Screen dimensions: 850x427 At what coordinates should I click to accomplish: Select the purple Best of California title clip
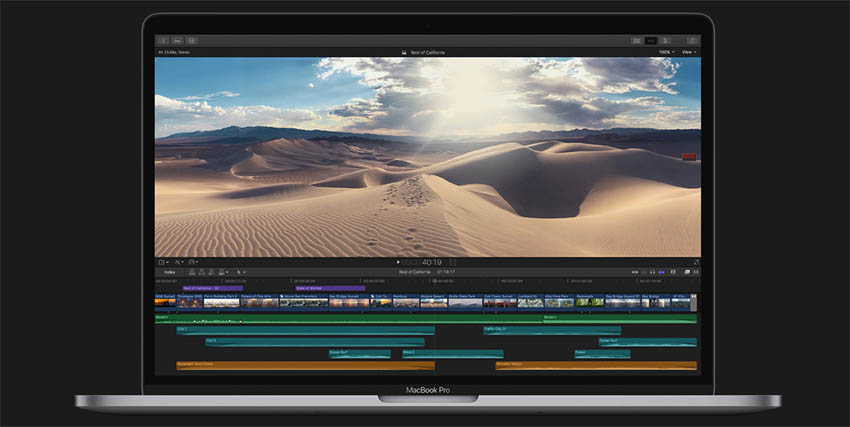point(212,288)
